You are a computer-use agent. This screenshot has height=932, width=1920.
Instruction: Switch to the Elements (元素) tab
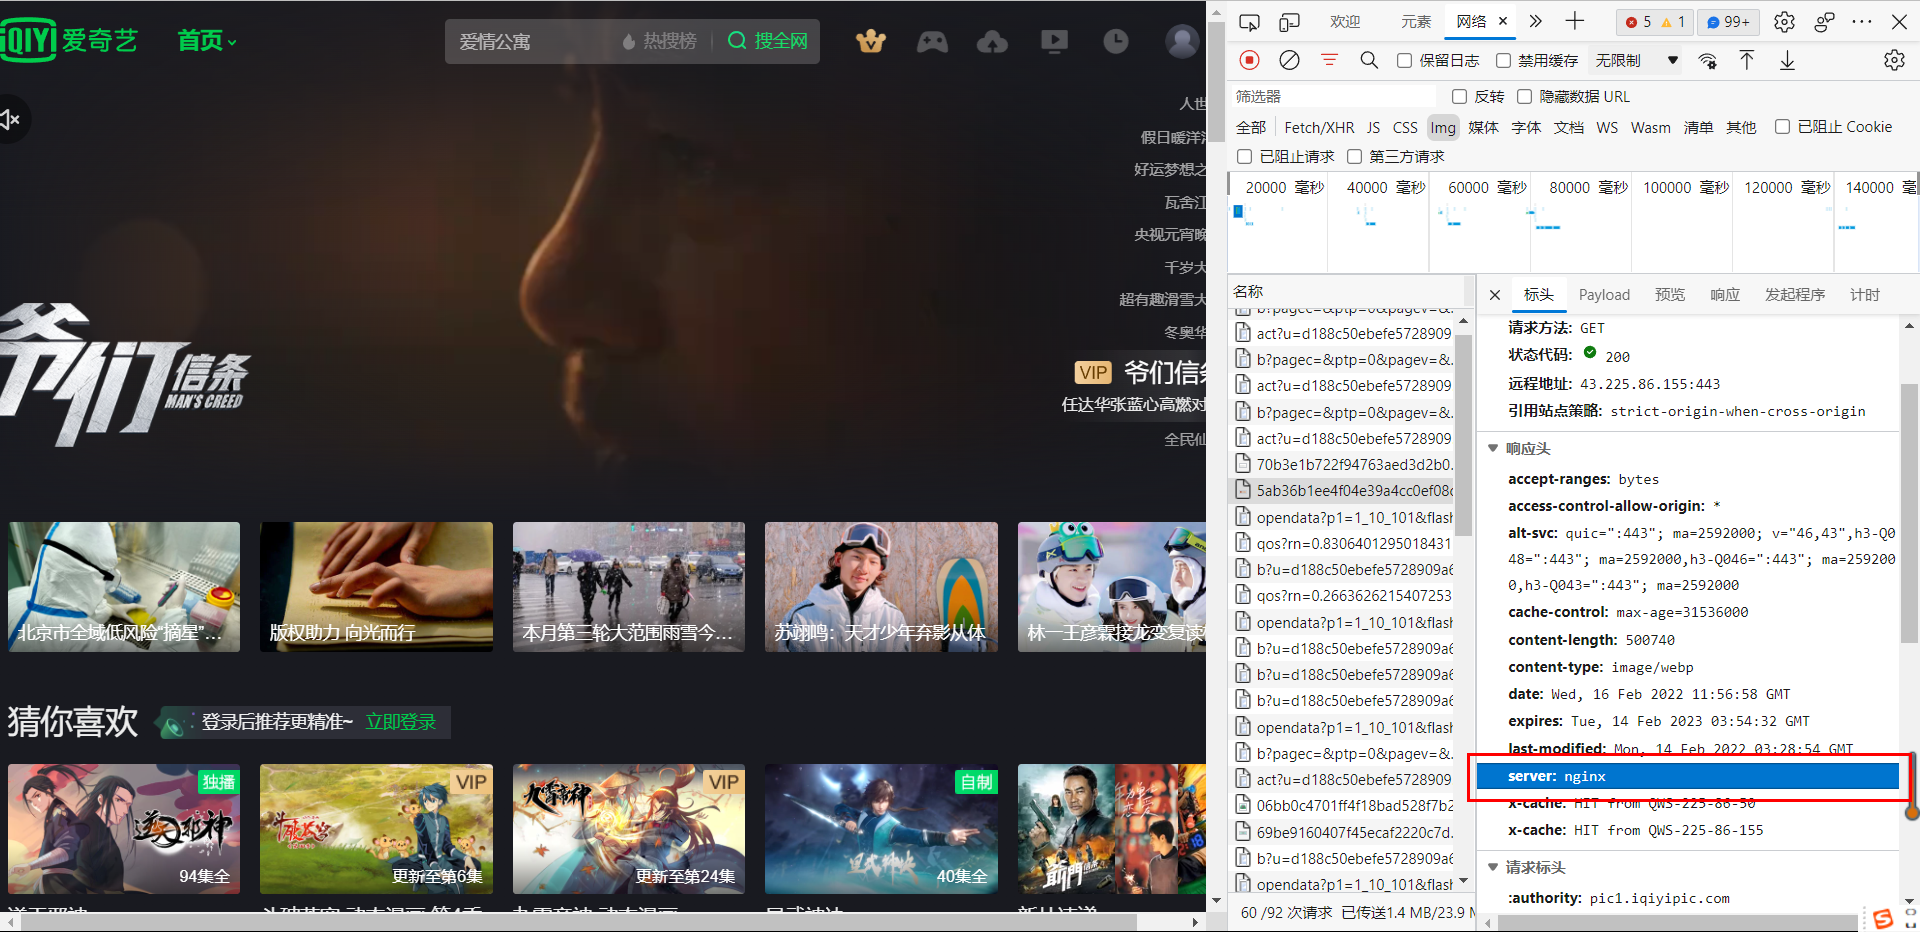tap(1416, 22)
